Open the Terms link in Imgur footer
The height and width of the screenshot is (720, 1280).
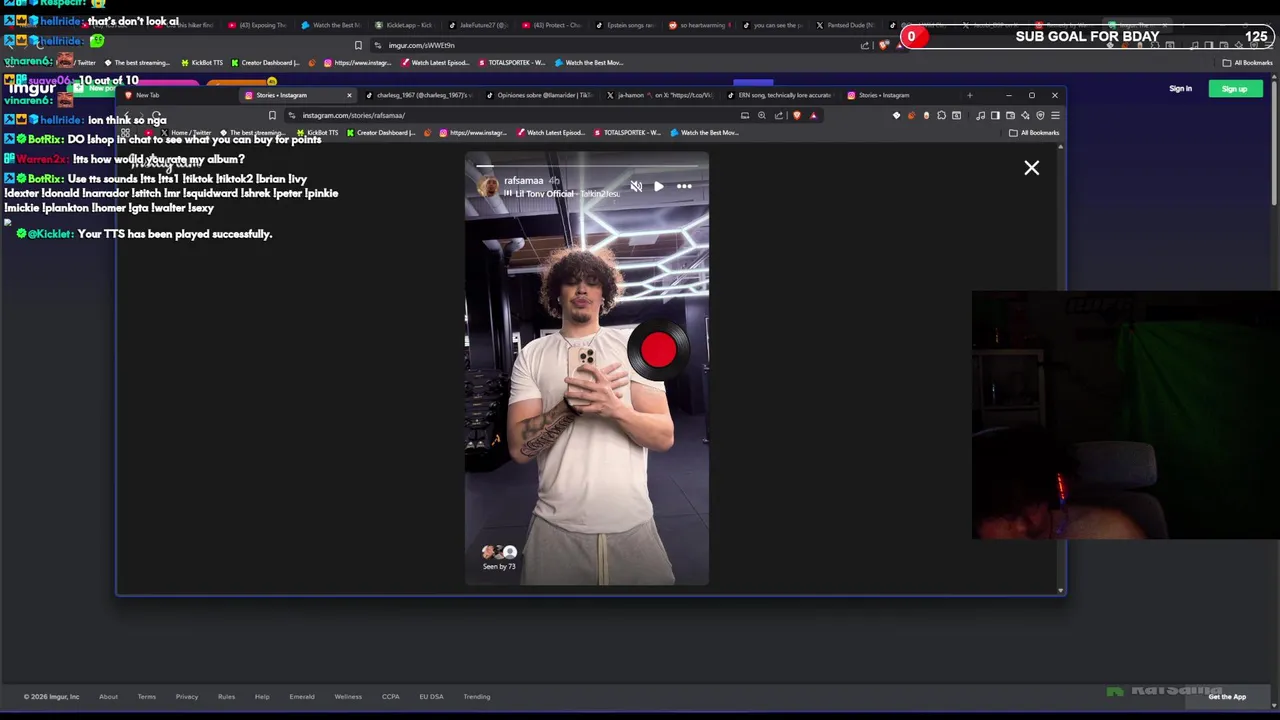[x=146, y=697]
